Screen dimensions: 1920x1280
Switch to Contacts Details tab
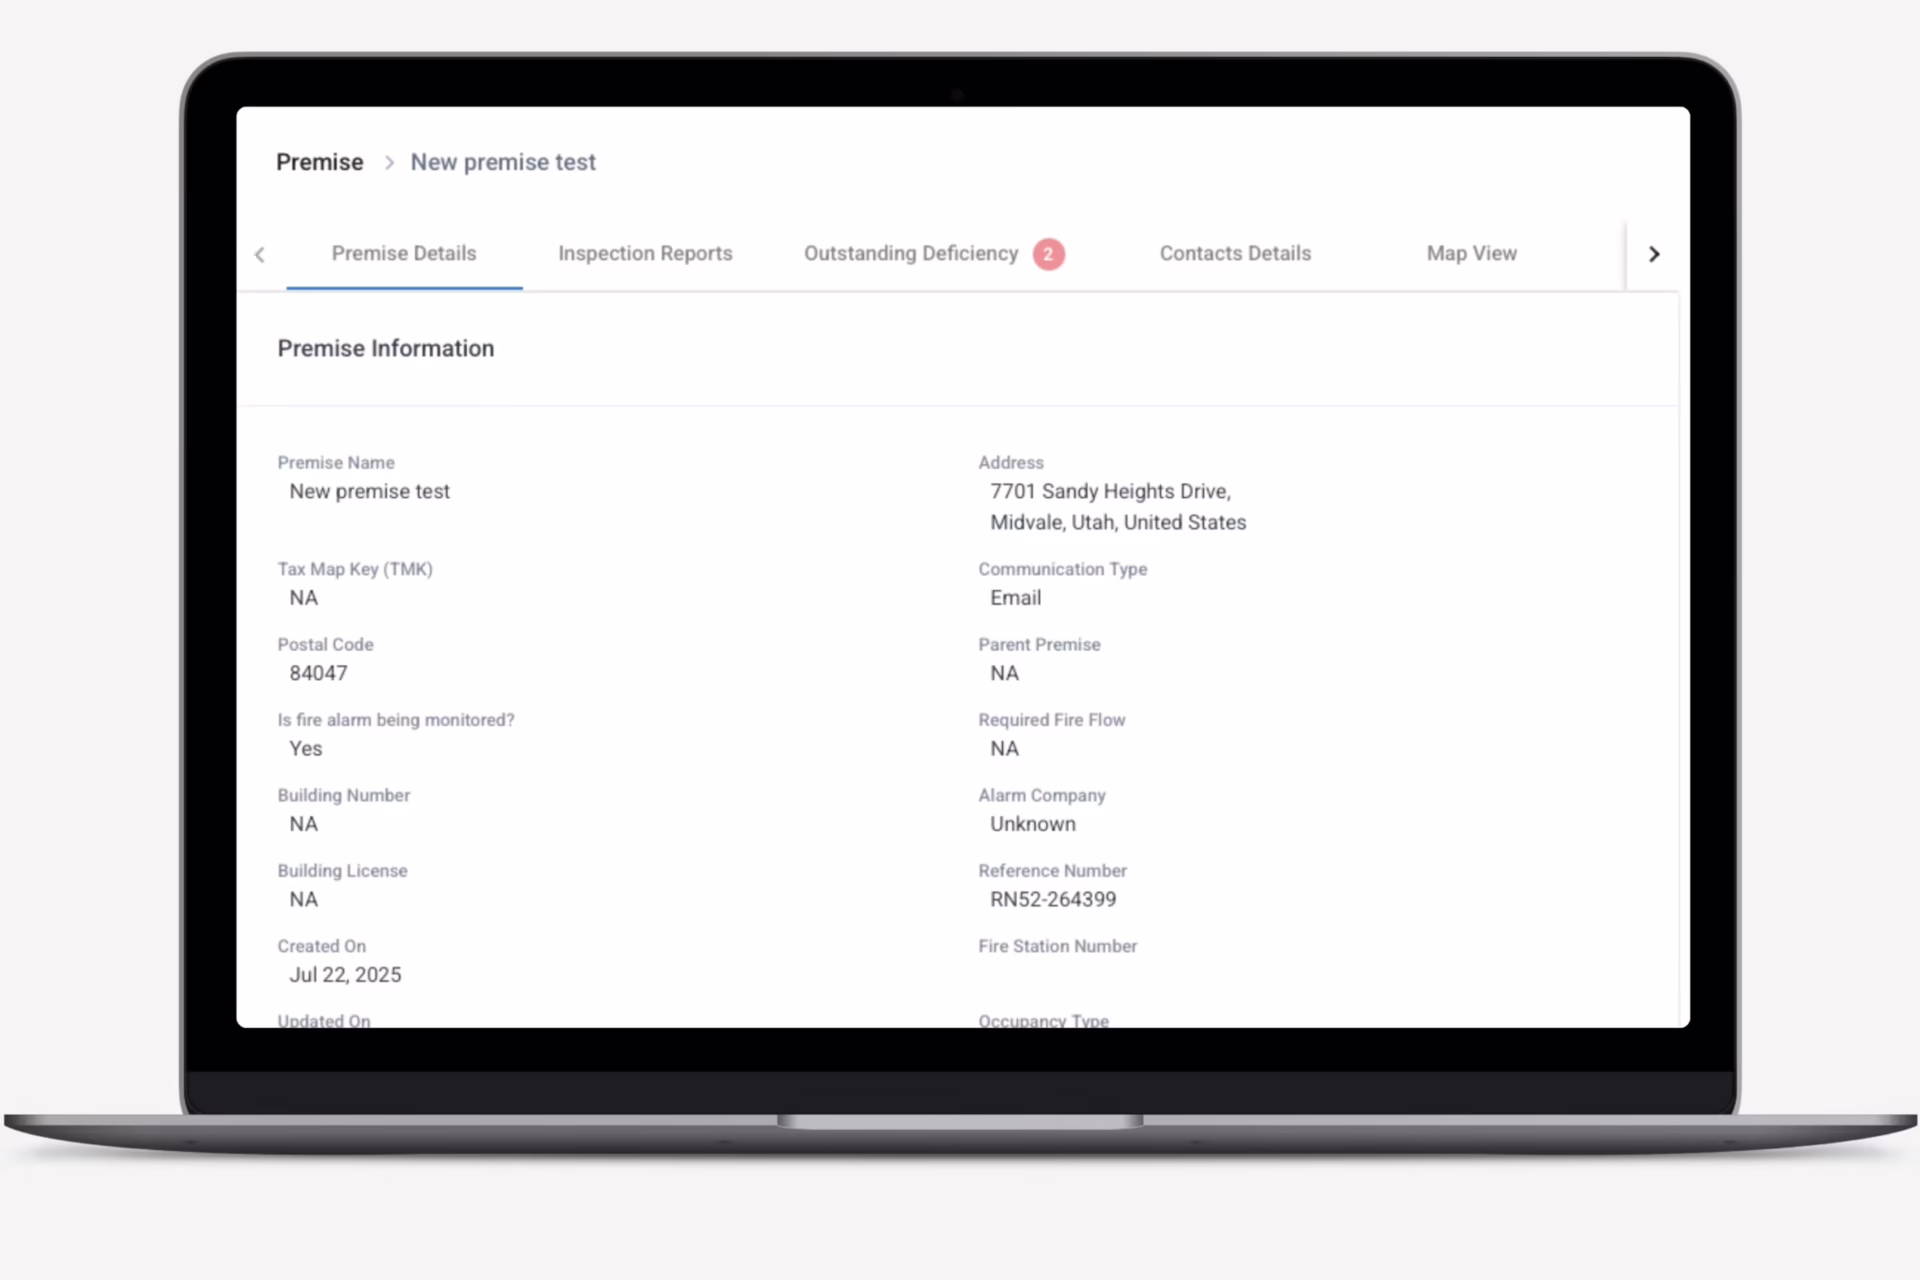tap(1235, 254)
